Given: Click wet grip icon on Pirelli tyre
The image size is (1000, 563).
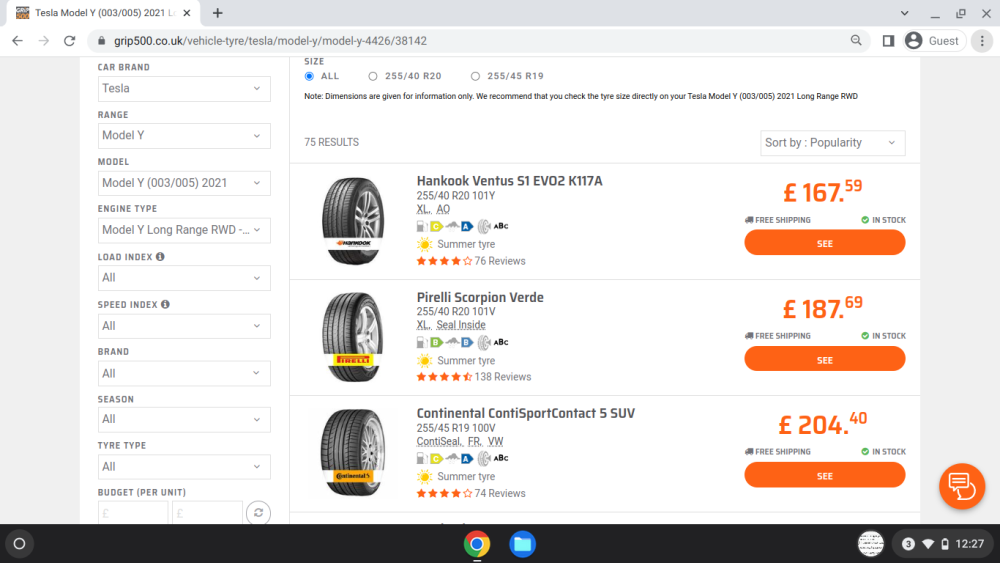Looking at the screenshot, I should pyautogui.click(x=459, y=342).
